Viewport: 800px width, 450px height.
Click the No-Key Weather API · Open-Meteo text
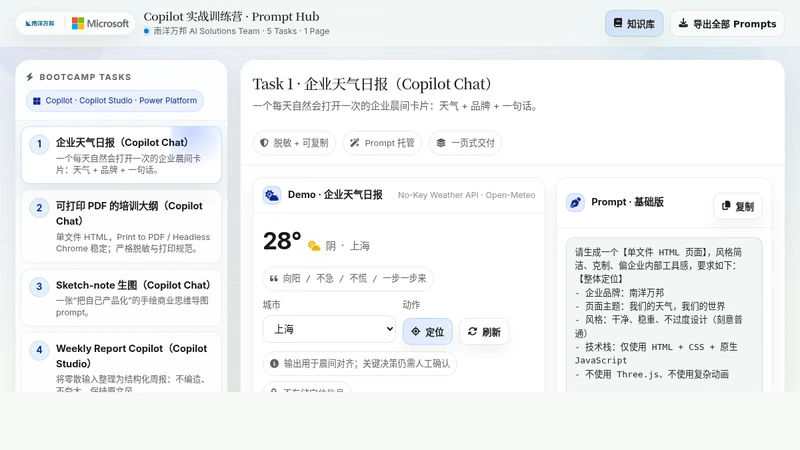(466, 195)
